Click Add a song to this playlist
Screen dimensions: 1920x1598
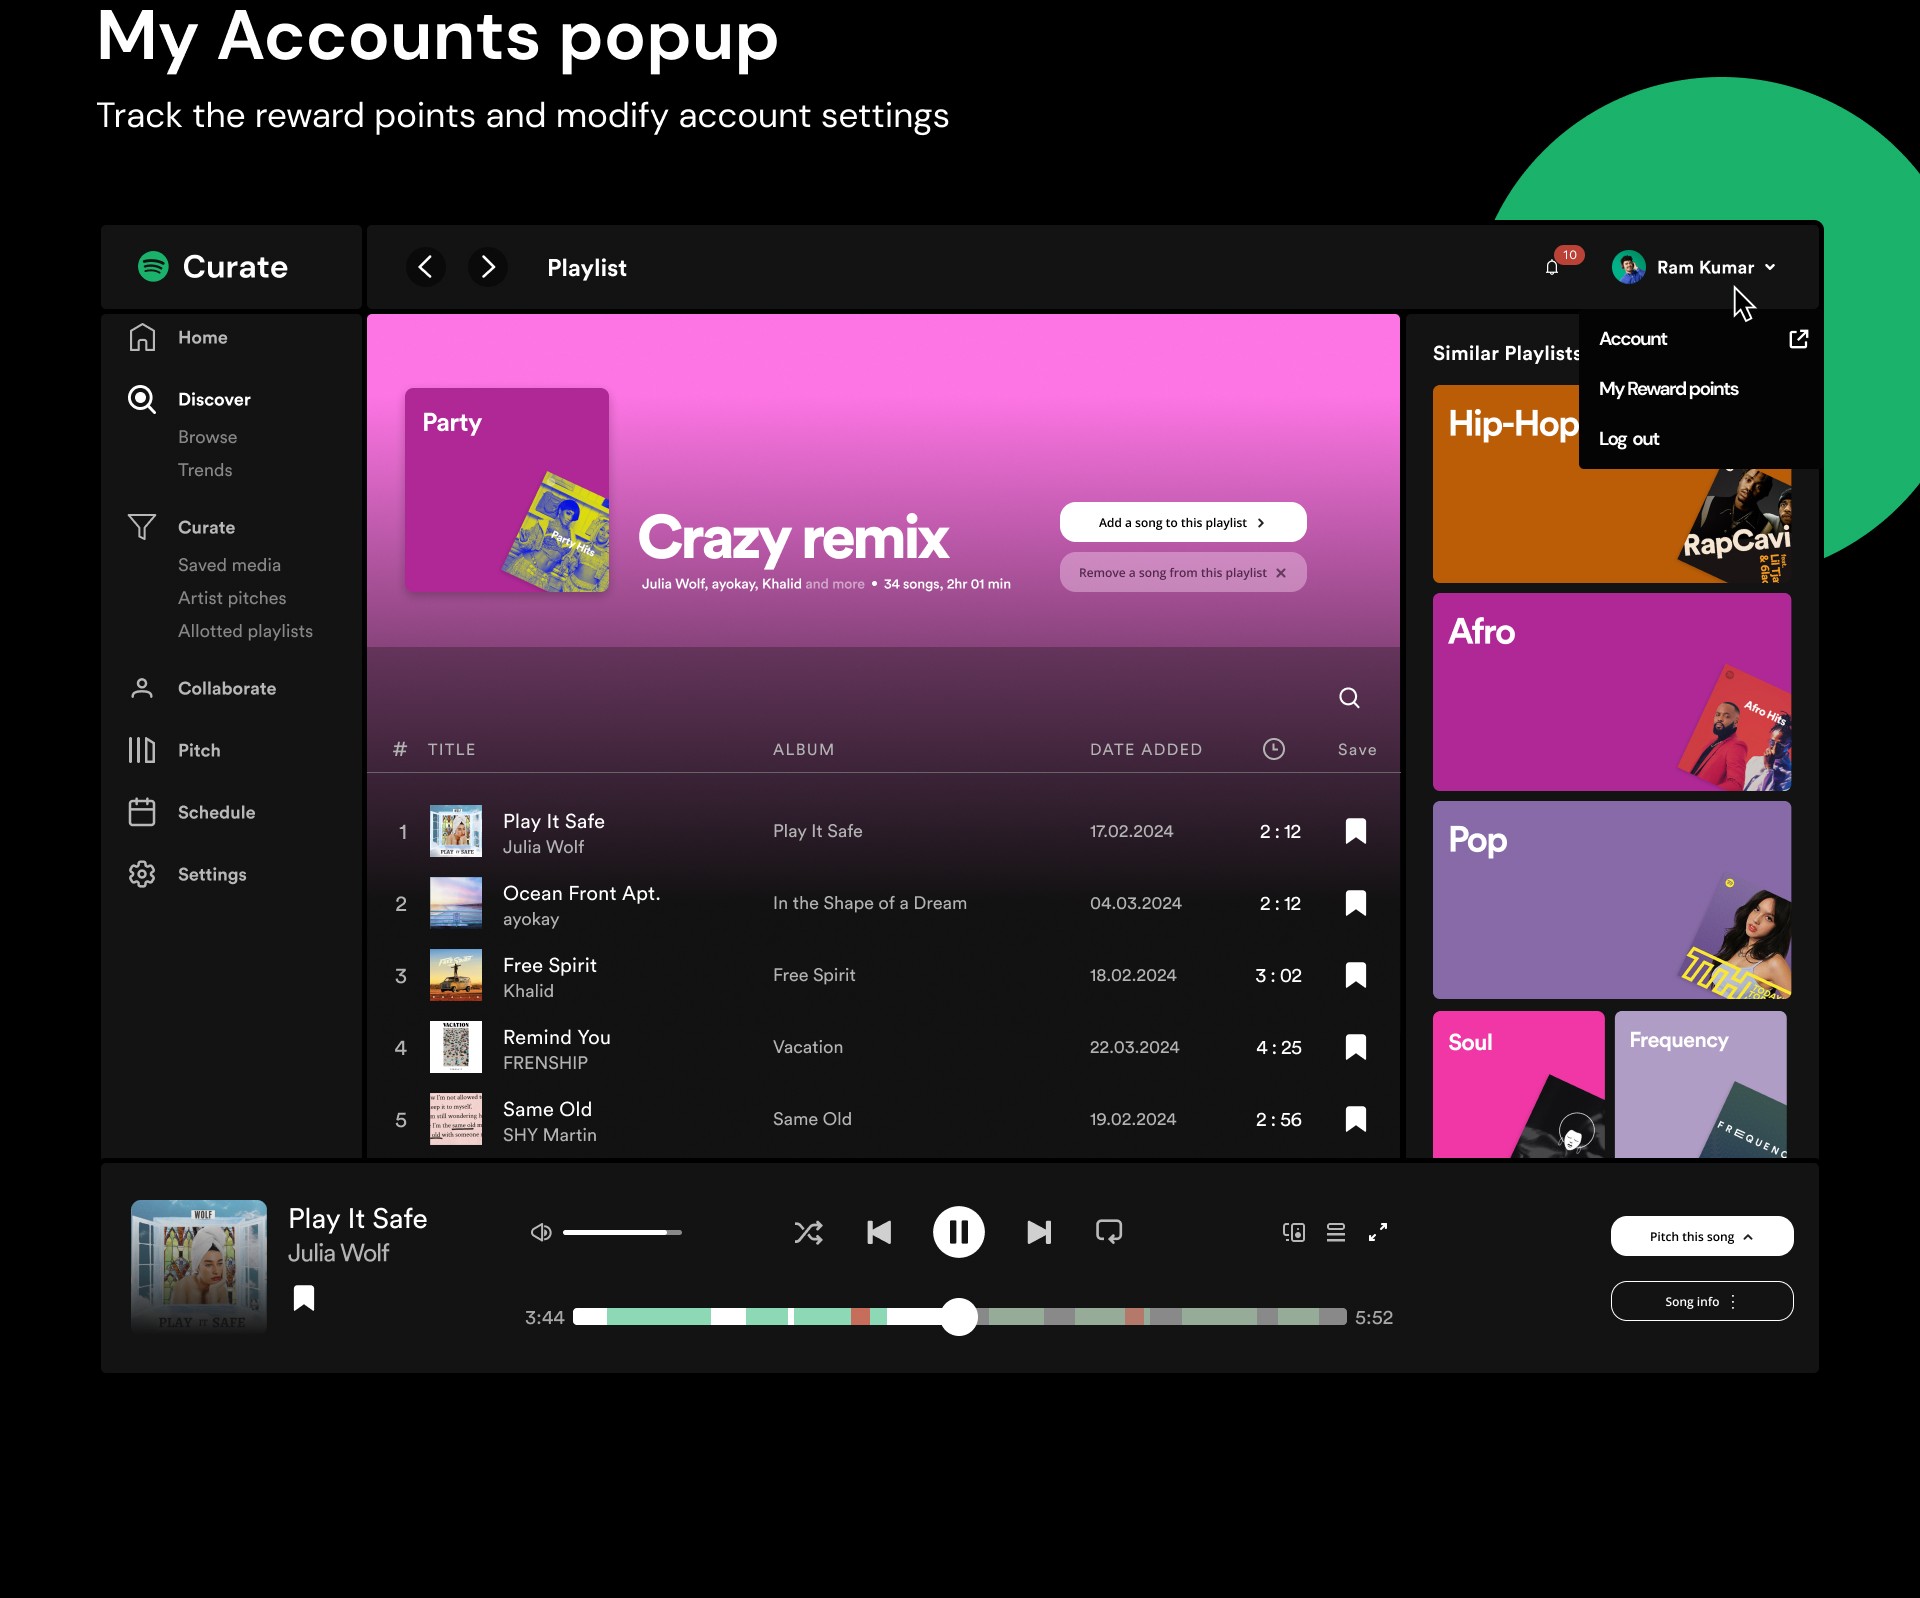click(1182, 522)
